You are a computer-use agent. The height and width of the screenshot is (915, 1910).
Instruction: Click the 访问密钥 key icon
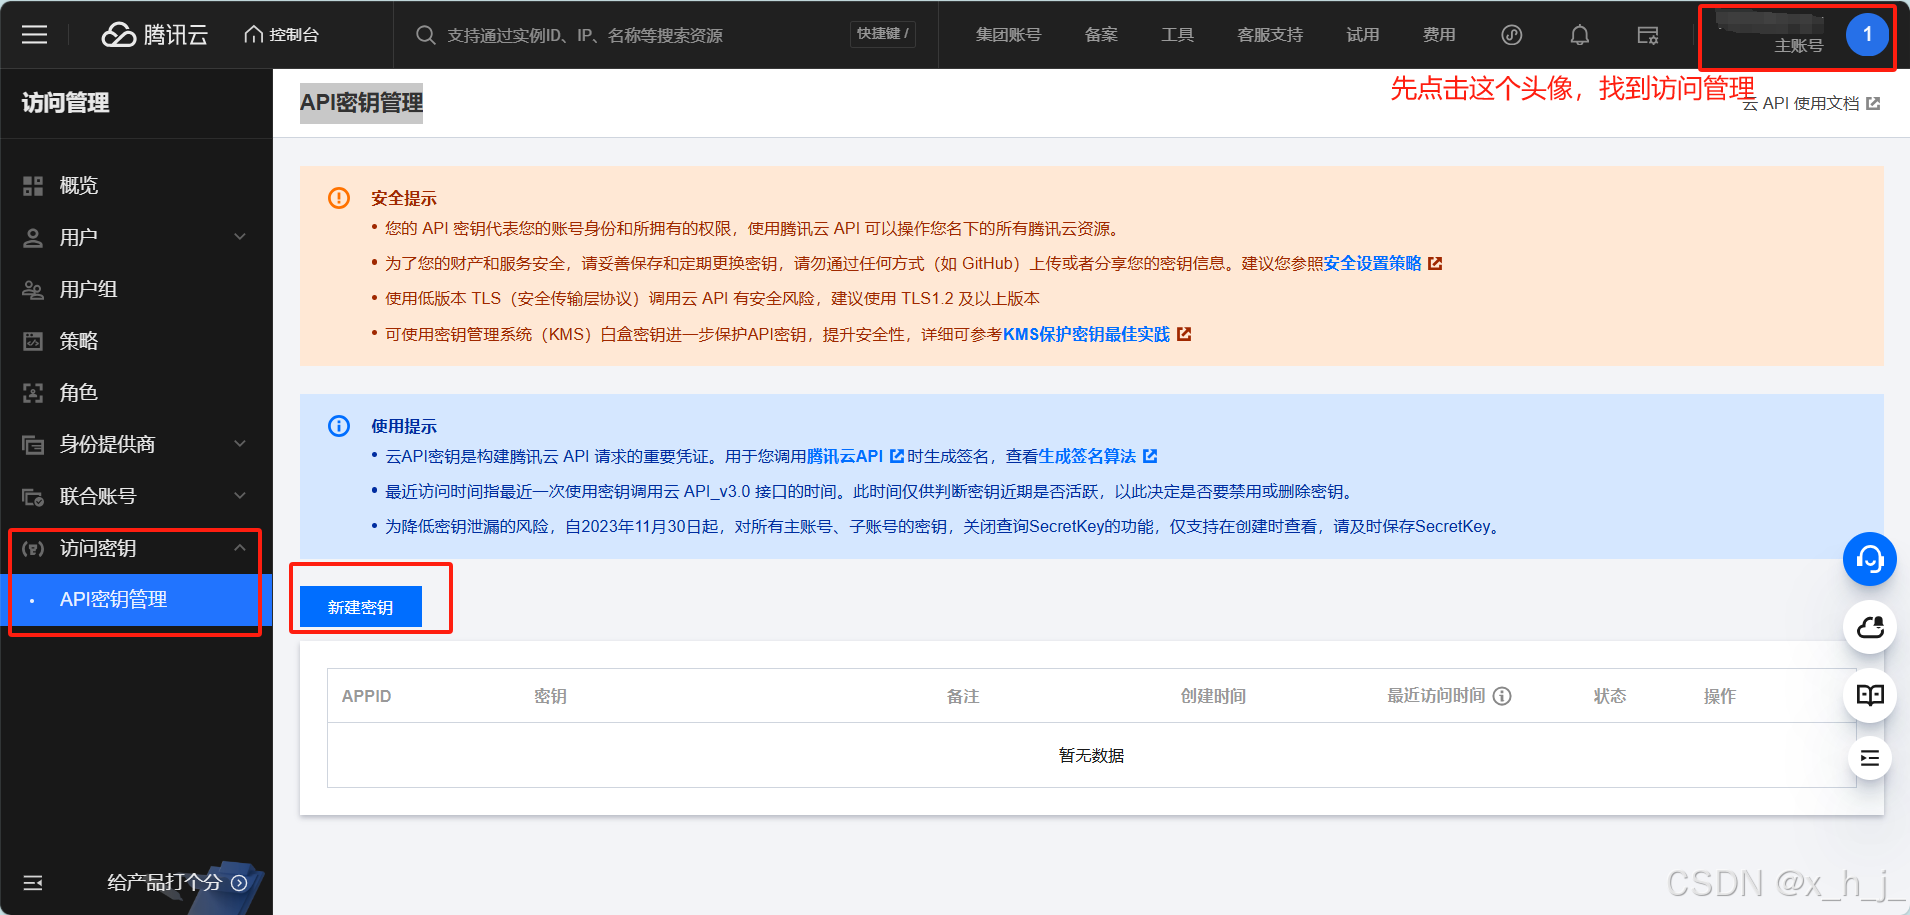33,548
